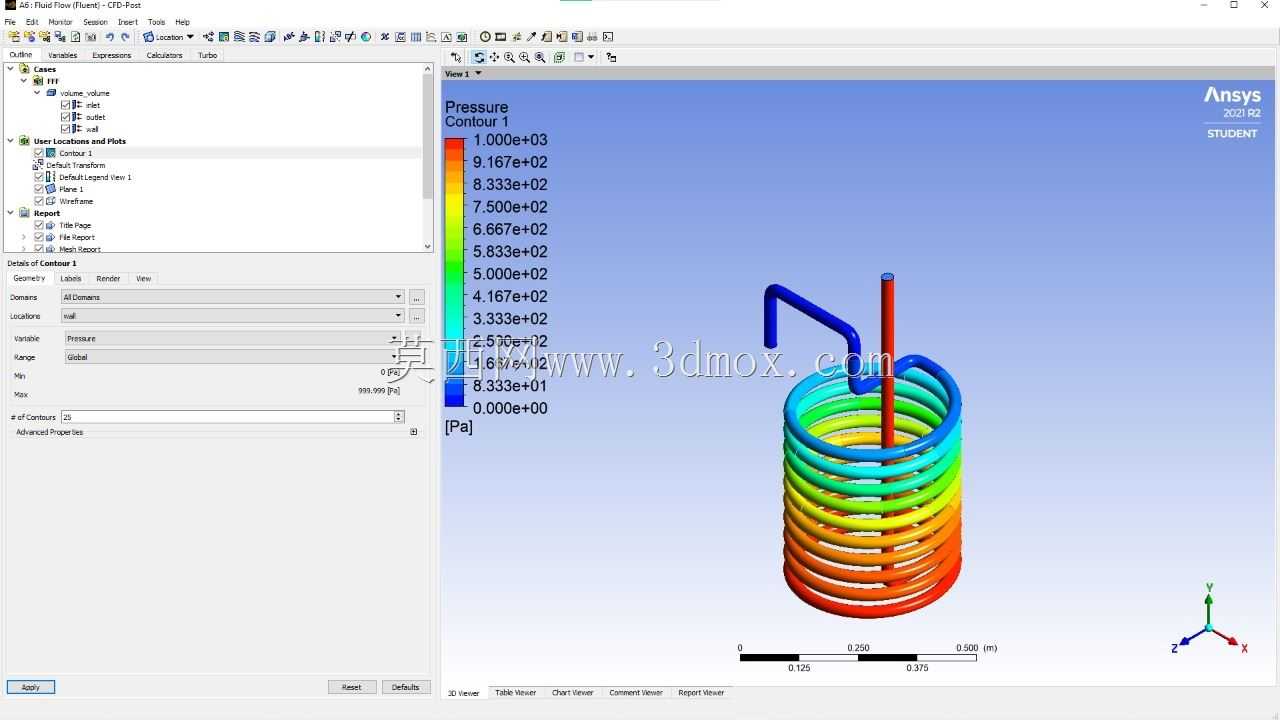Collapse User Locations and Plots node
The height and width of the screenshot is (720, 1280).
(x=11, y=141)
